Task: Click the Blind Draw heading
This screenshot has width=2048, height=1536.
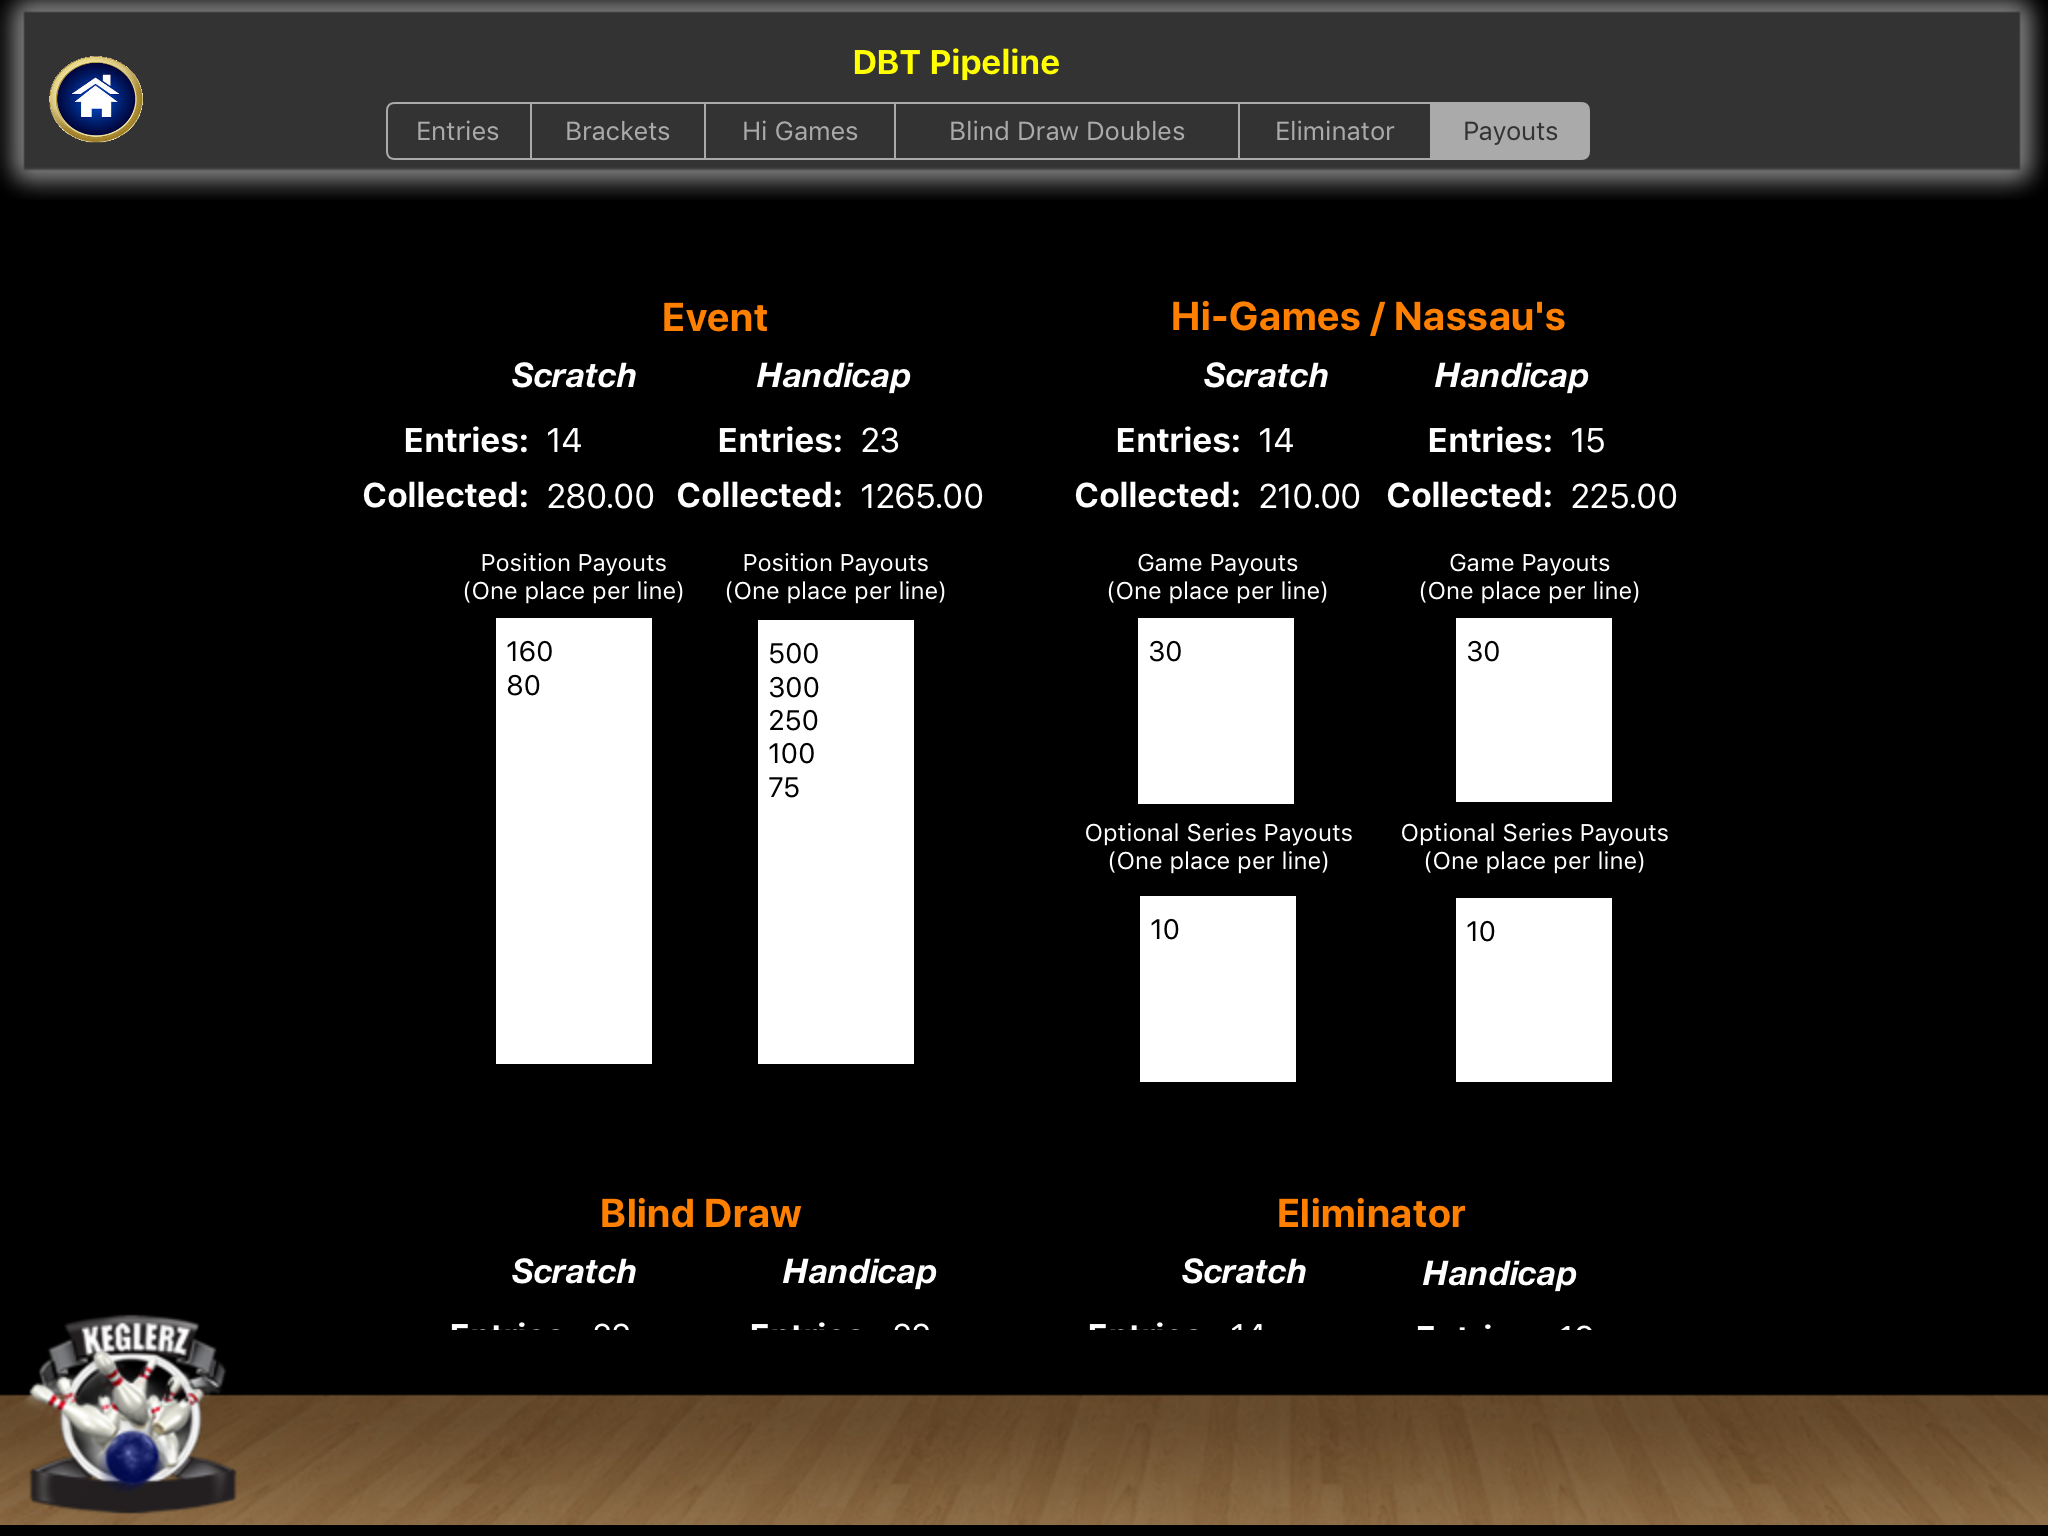Action: coord(699,1212)
